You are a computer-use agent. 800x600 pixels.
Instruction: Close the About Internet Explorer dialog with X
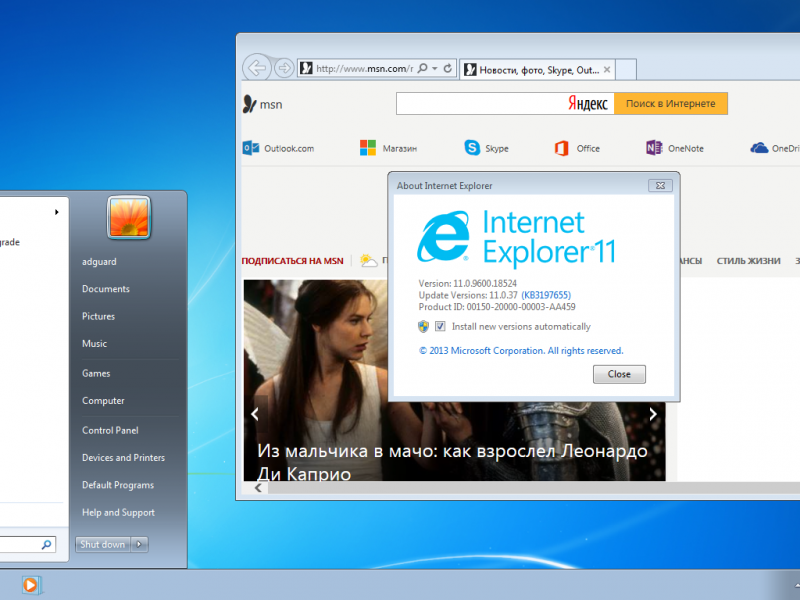pyautogui.click(x=660, y=186)
